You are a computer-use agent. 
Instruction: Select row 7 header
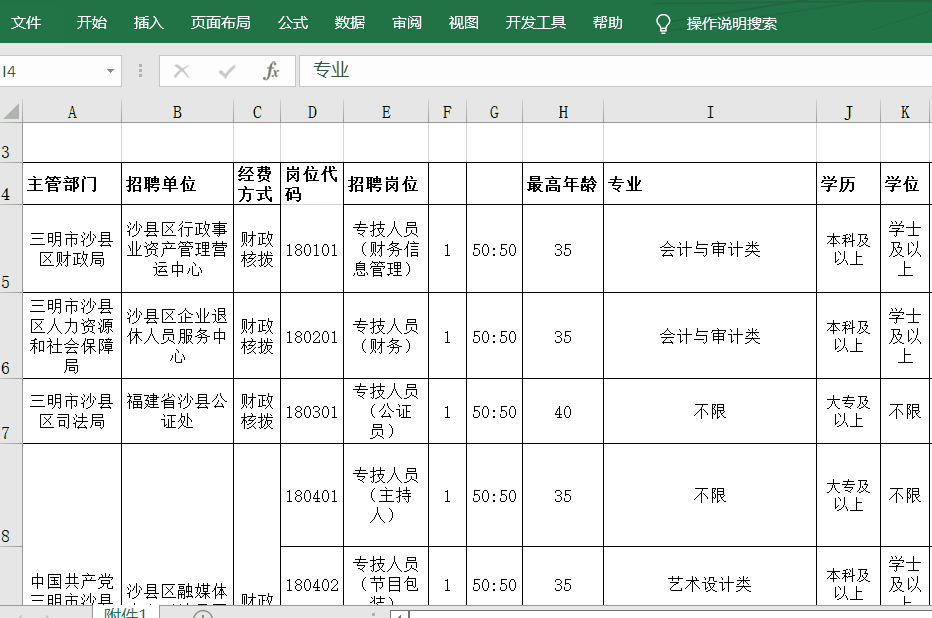(11, 411)
